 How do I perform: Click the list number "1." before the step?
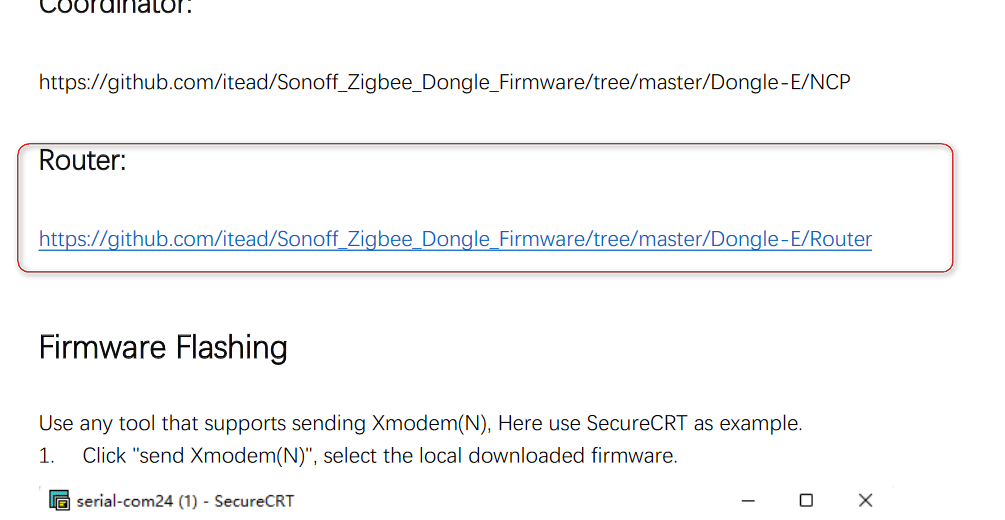coord(47,456)
